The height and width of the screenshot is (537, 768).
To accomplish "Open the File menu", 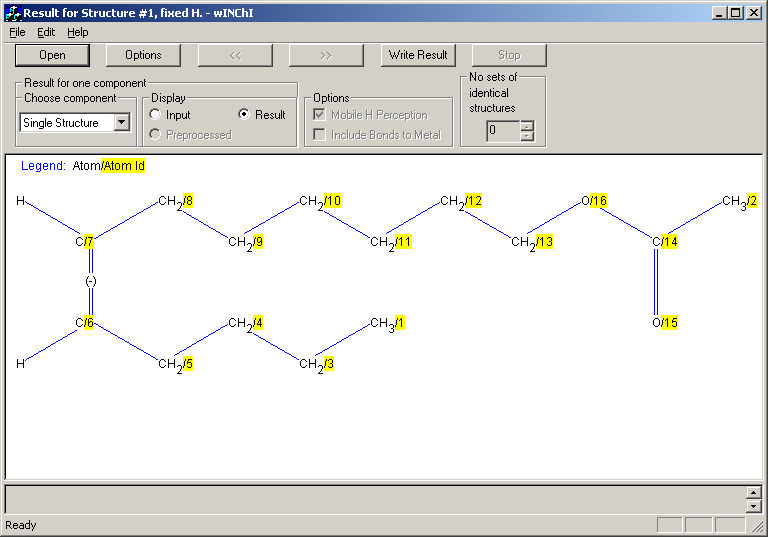I will coord(17,32).
